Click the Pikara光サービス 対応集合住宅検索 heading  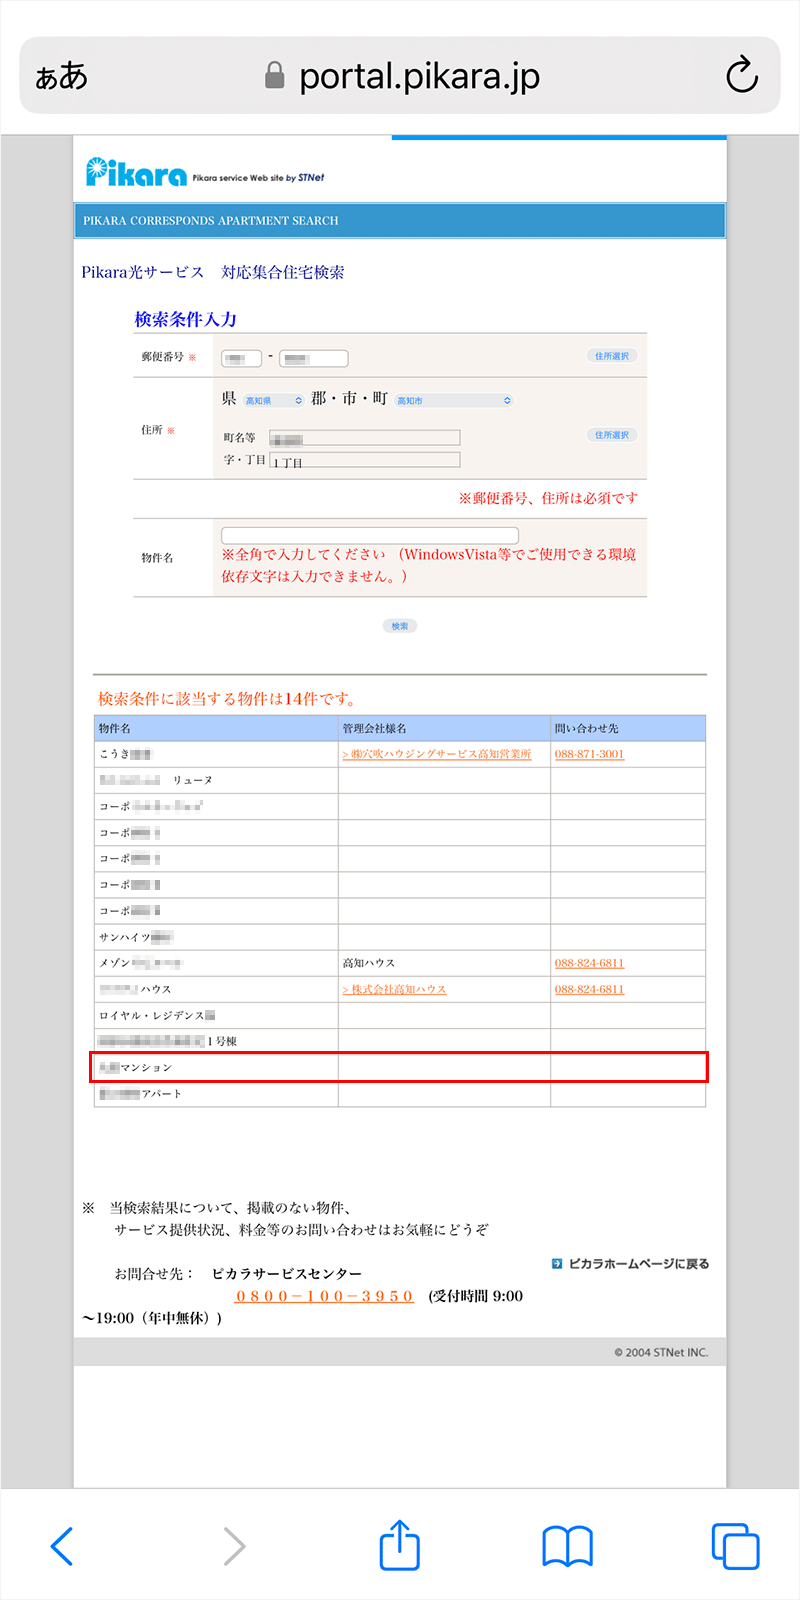pyautogui.click(x=213, y=272)
